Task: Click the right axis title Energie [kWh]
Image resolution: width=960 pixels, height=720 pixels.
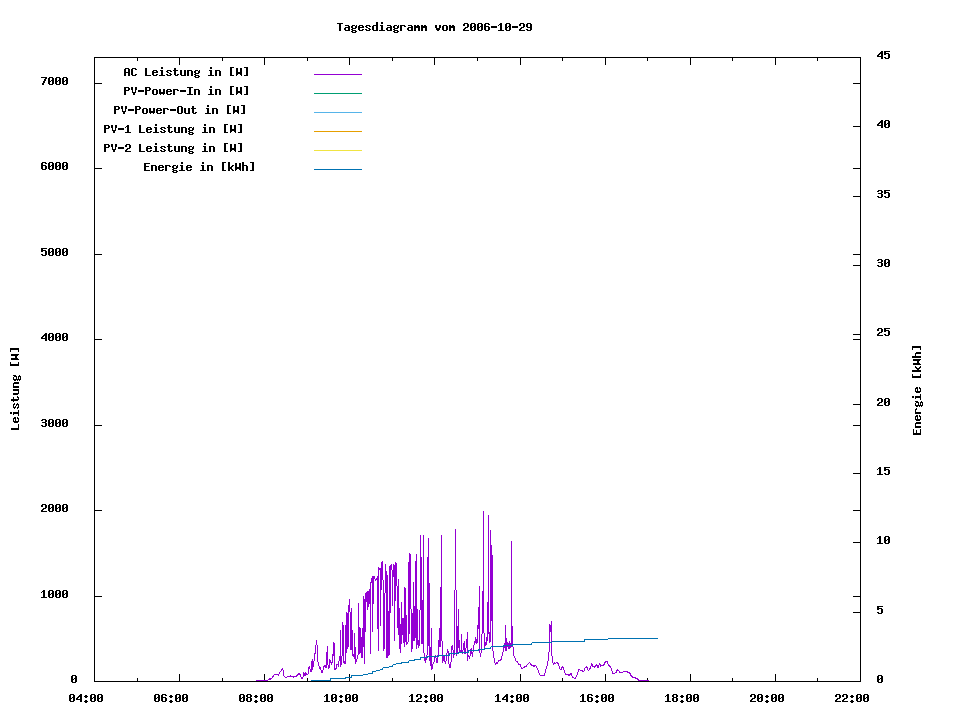Action: (x=917, y=390)
